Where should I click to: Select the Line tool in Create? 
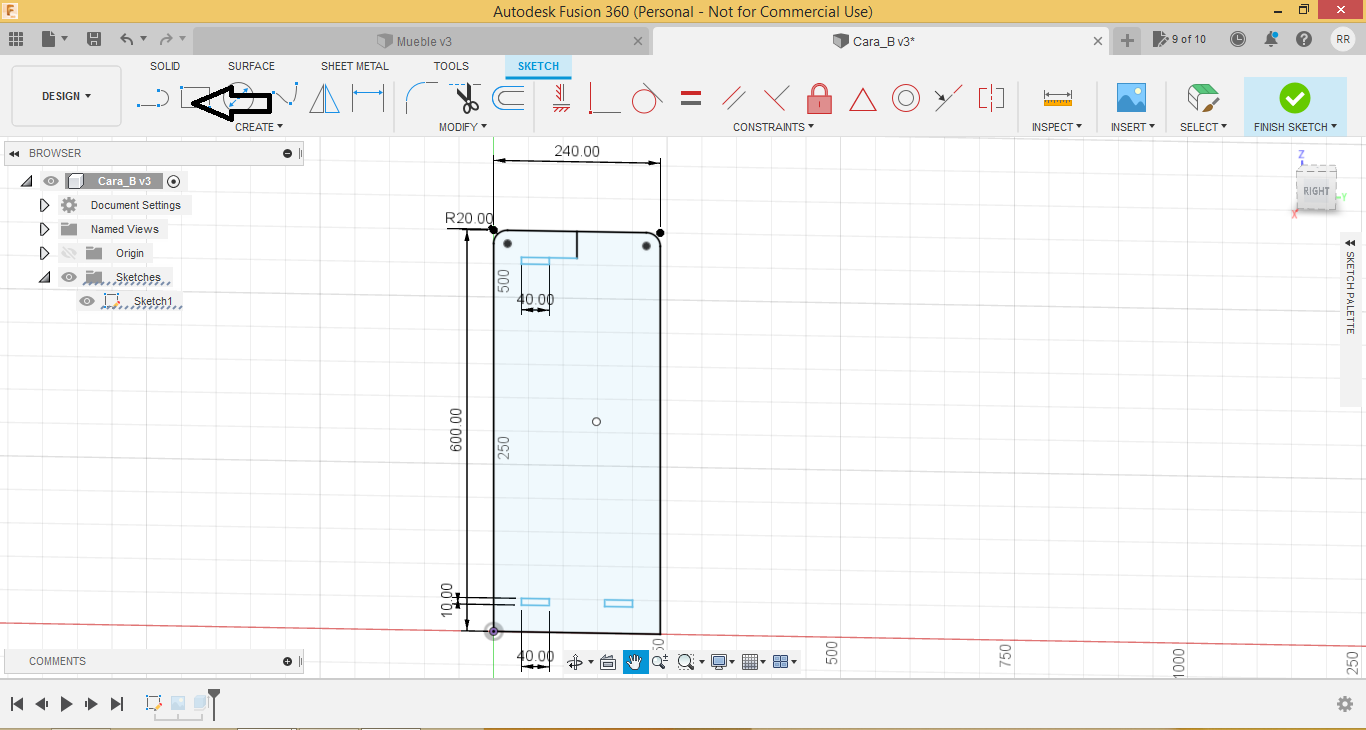point(153,98)
